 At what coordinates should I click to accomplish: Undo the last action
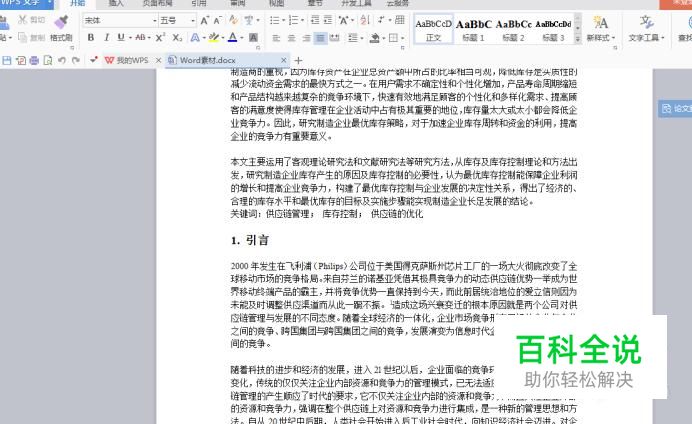point(62,60)
